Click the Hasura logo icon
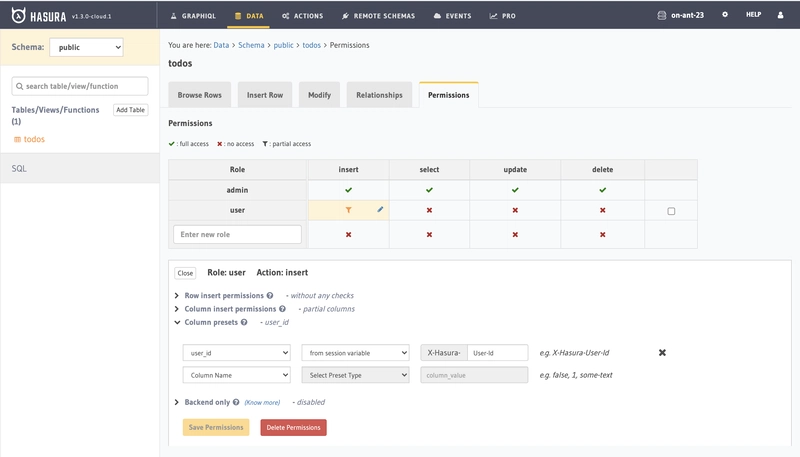The height and width of the screenshot is (457, 800). pos(18,15)
